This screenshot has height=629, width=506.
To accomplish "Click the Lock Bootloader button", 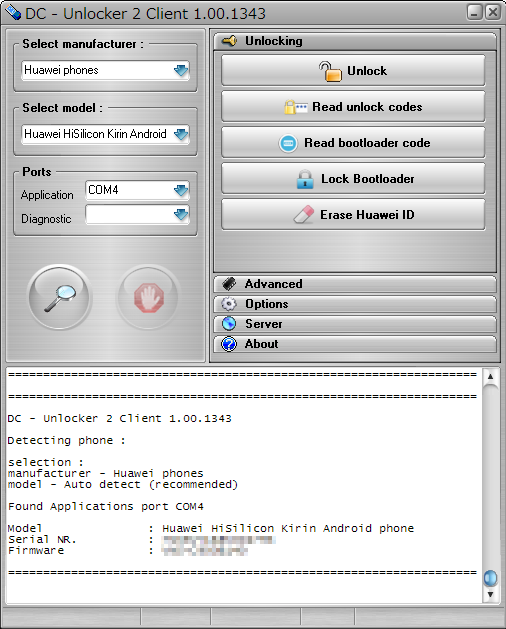I will 353,179.
